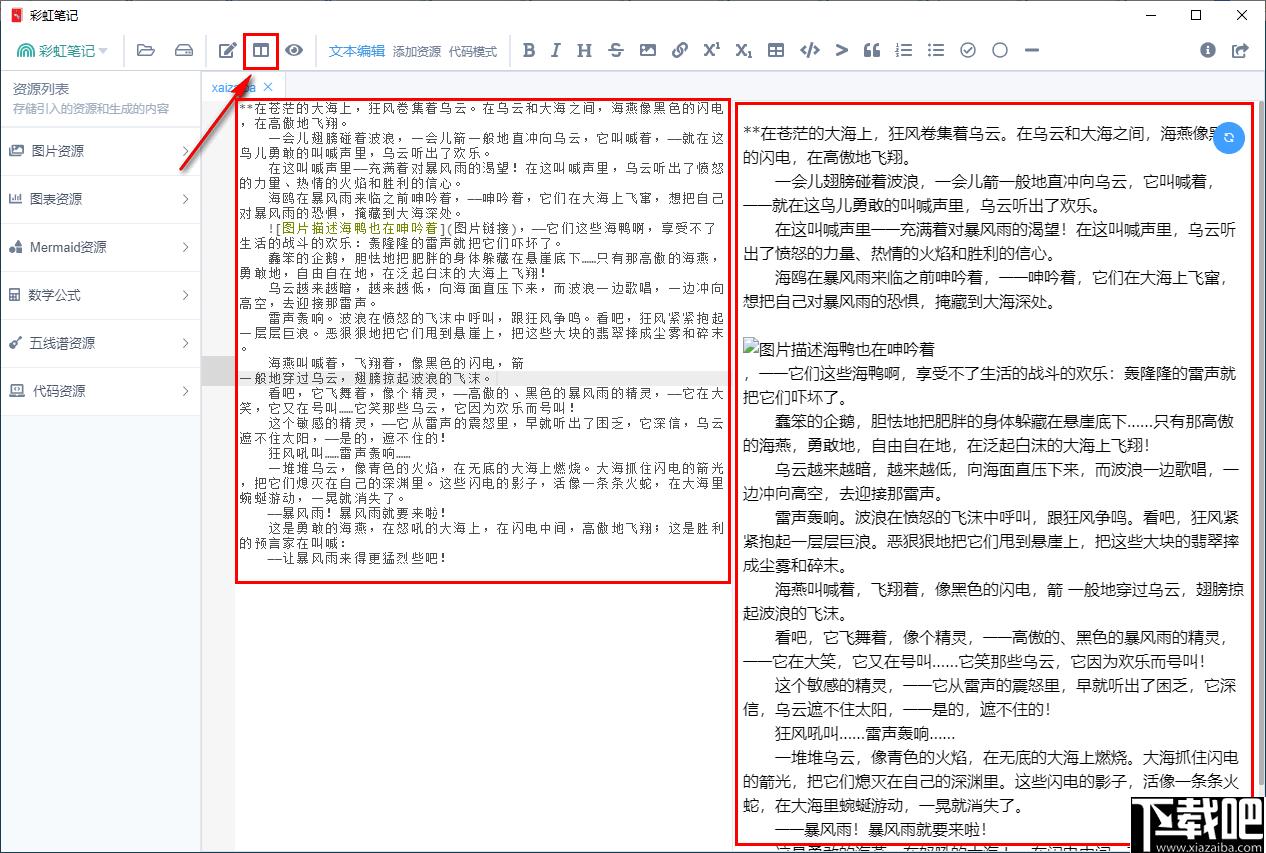Toggle strikethrough formatting

pyautogui.click(x=615, y=50)
